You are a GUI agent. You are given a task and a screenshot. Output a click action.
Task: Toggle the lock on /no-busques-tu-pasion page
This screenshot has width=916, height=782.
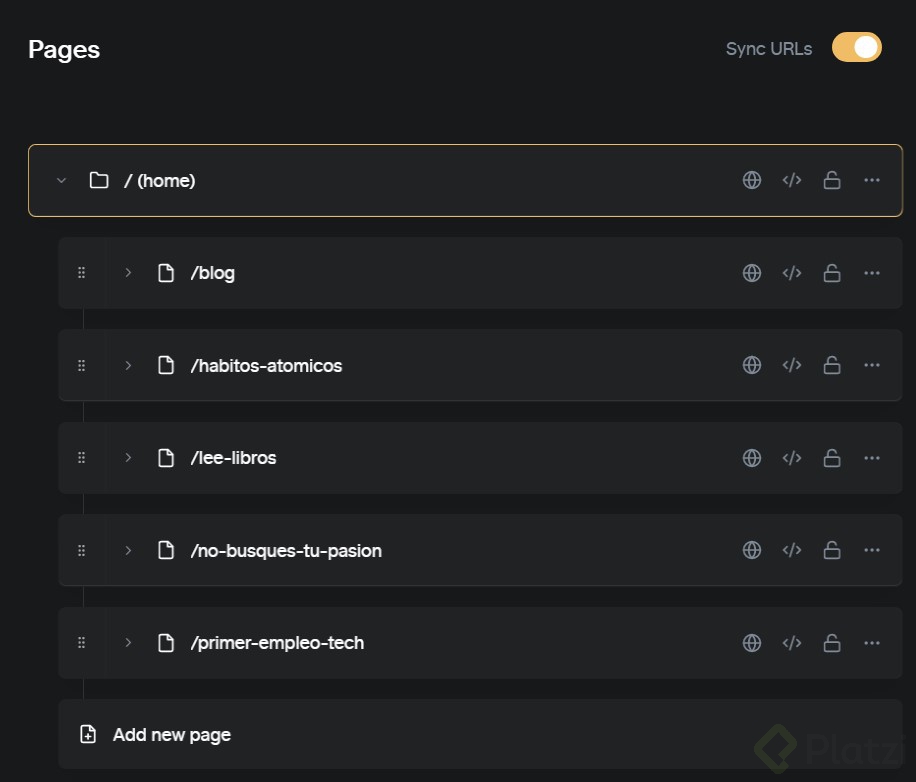pyautogui.click(x=832, y=550)
